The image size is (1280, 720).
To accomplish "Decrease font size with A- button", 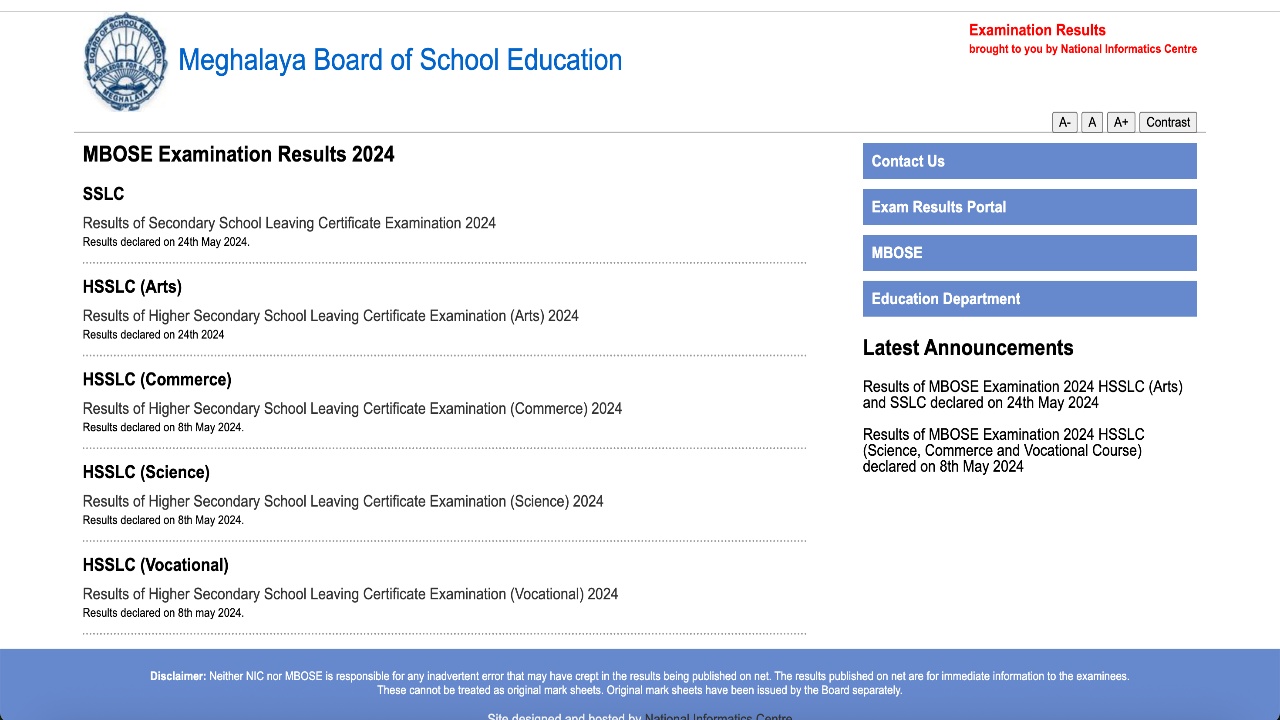I will (x=1064, y=122).
